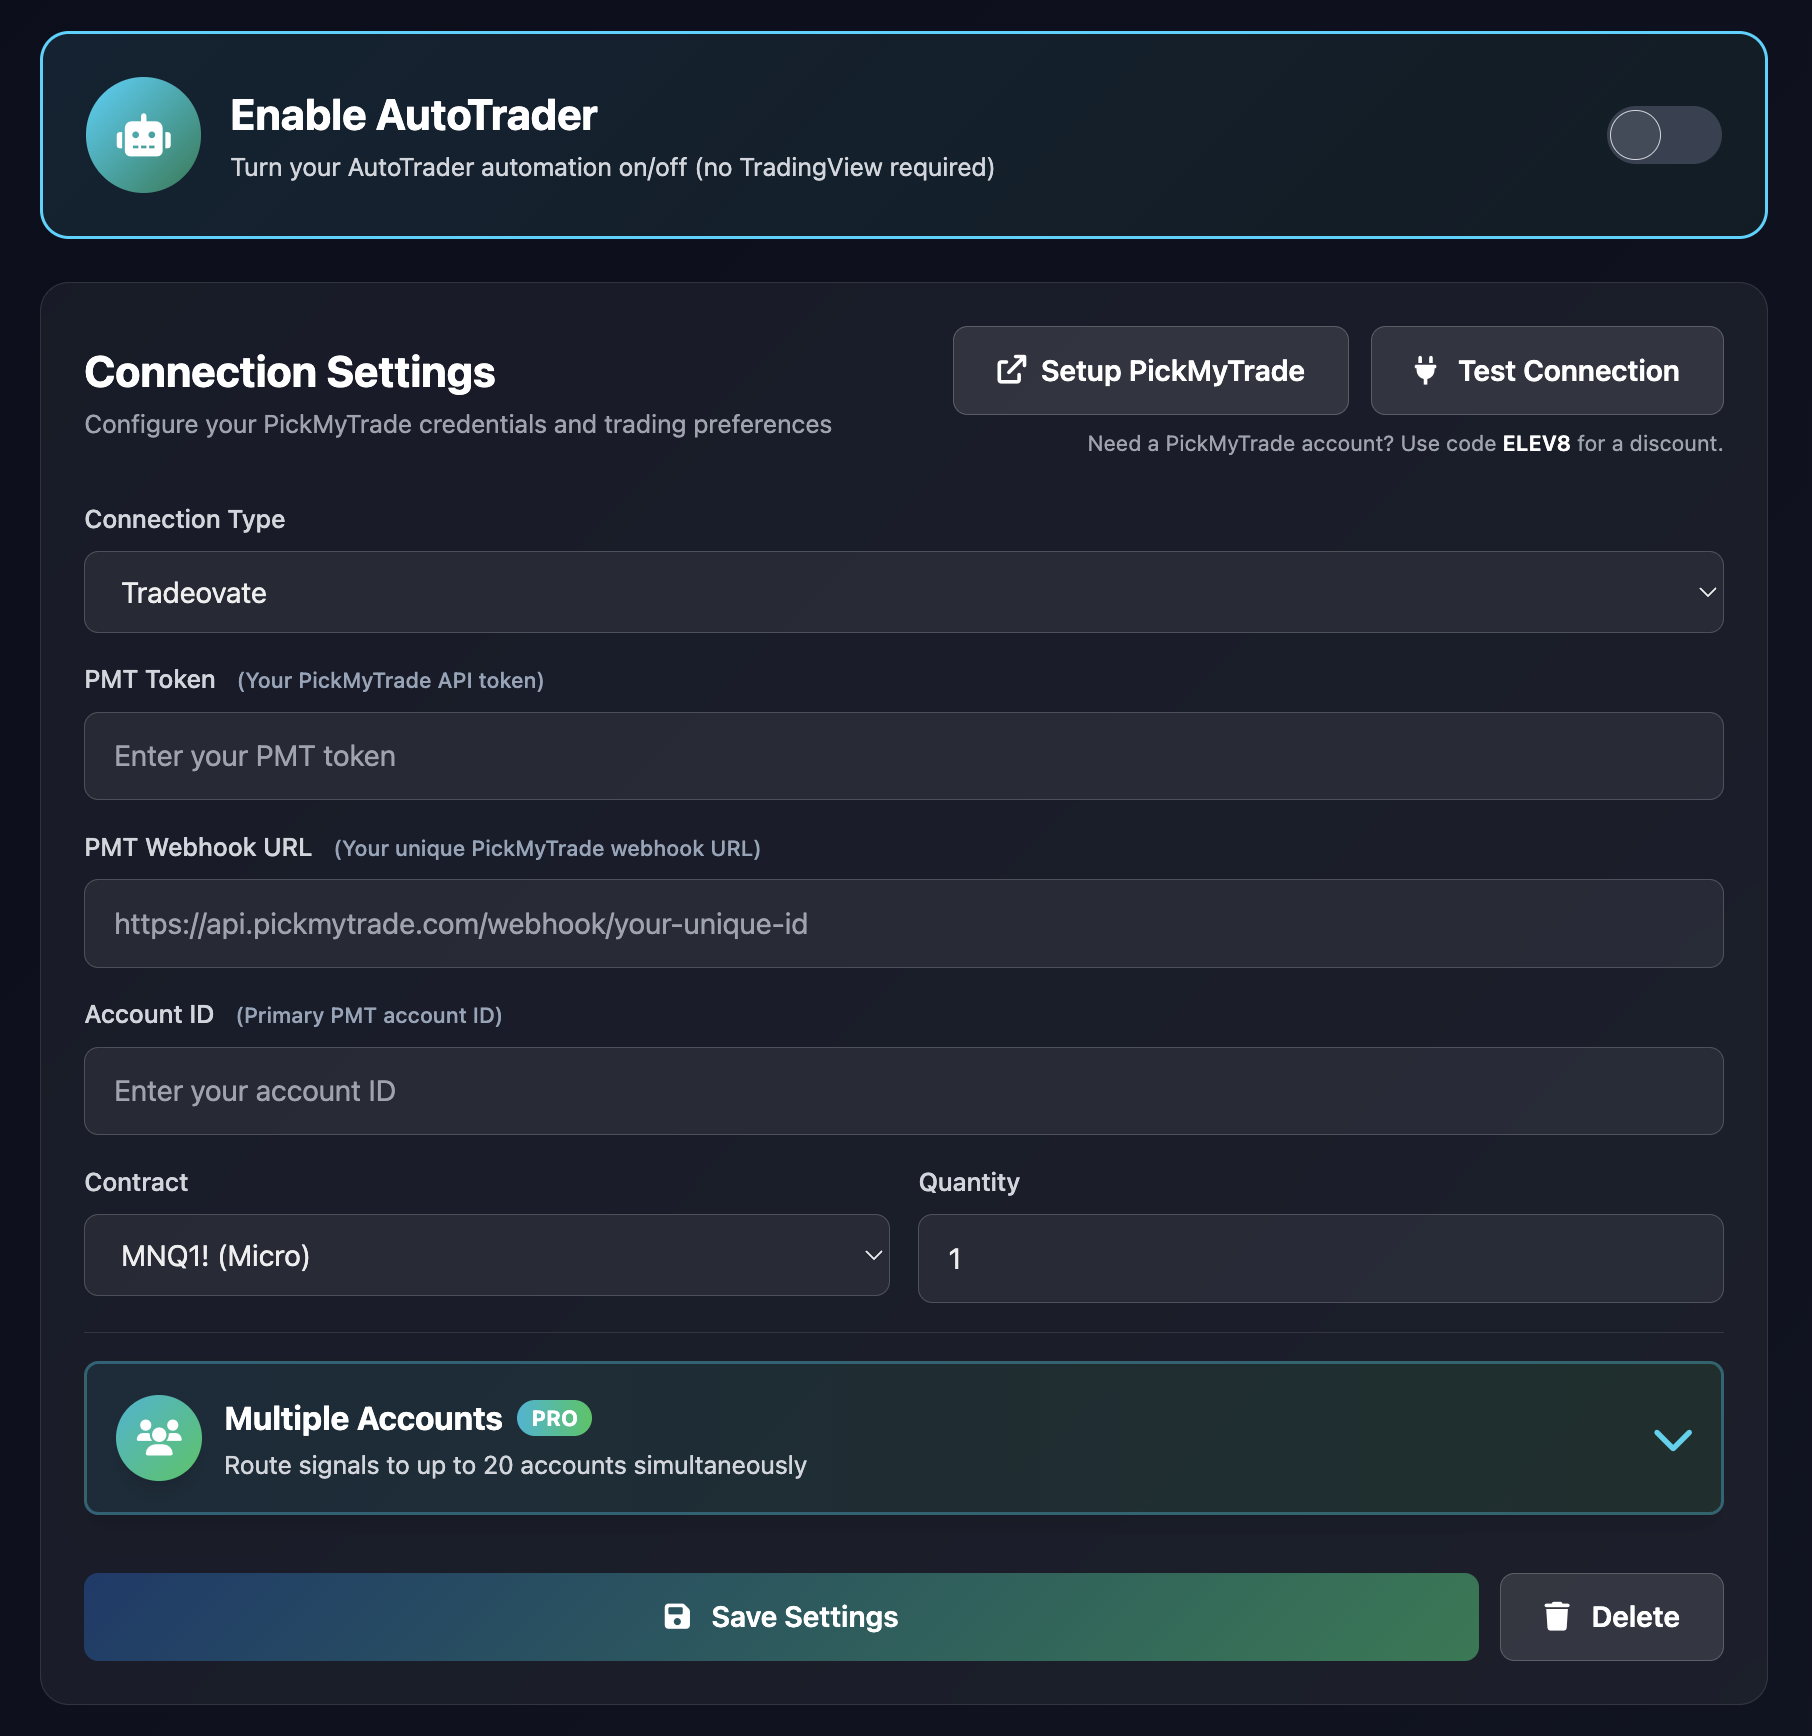Click the chevron arrow on the Contract dropdown
The image size is (1812, 1736).
click(871, 1255)
